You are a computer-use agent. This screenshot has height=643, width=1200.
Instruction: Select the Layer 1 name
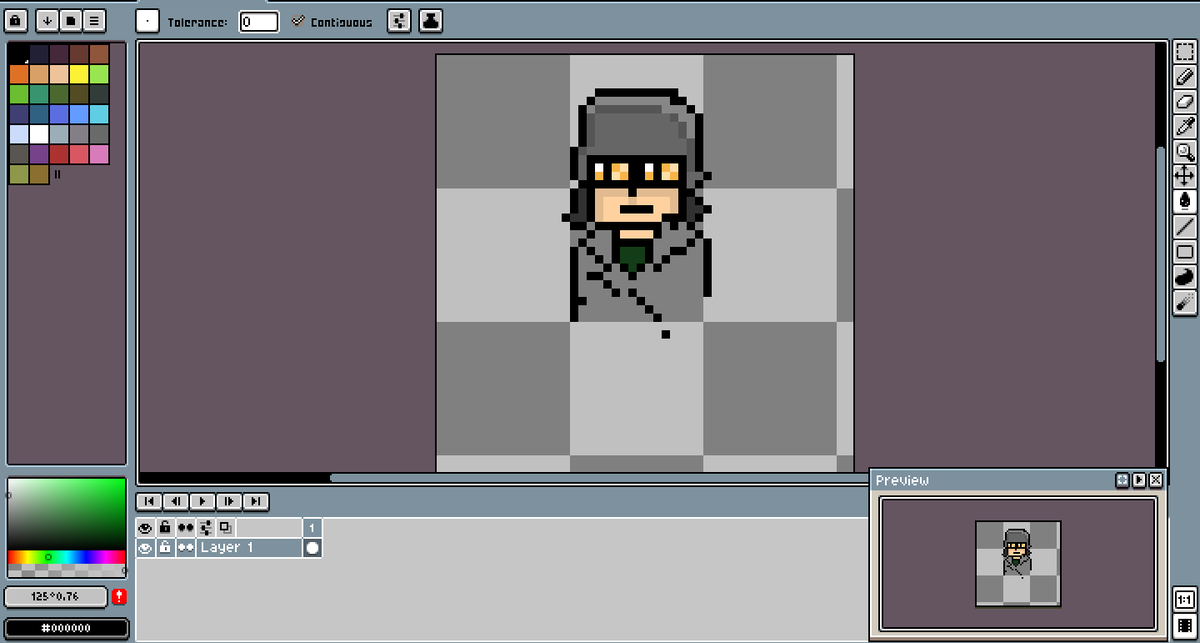tap(249, 548)
